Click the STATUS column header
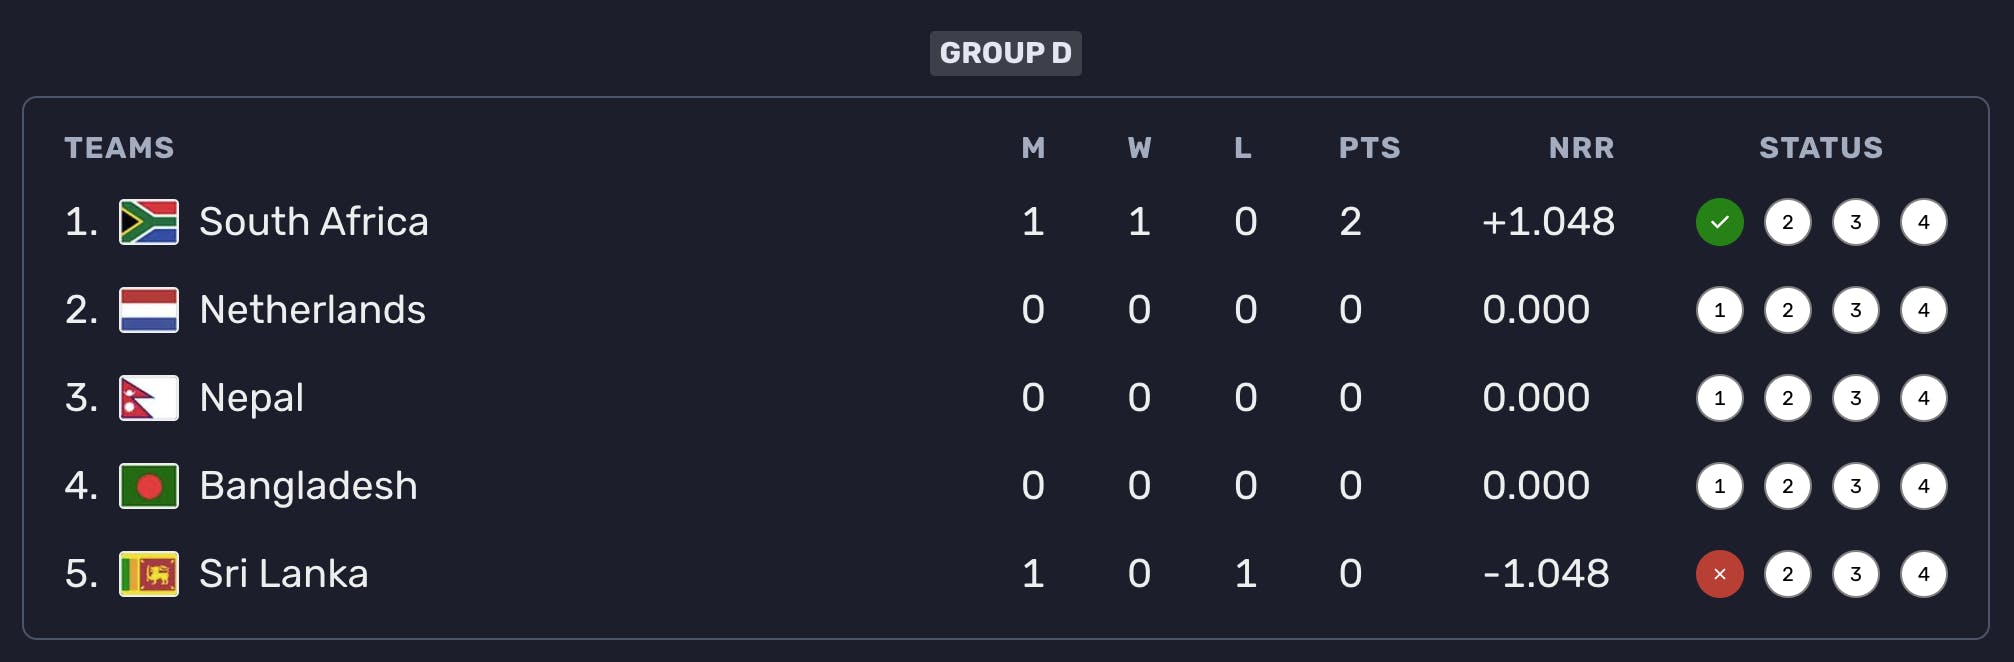Viewport: 2014px width, 662px height. (1820, 148)
